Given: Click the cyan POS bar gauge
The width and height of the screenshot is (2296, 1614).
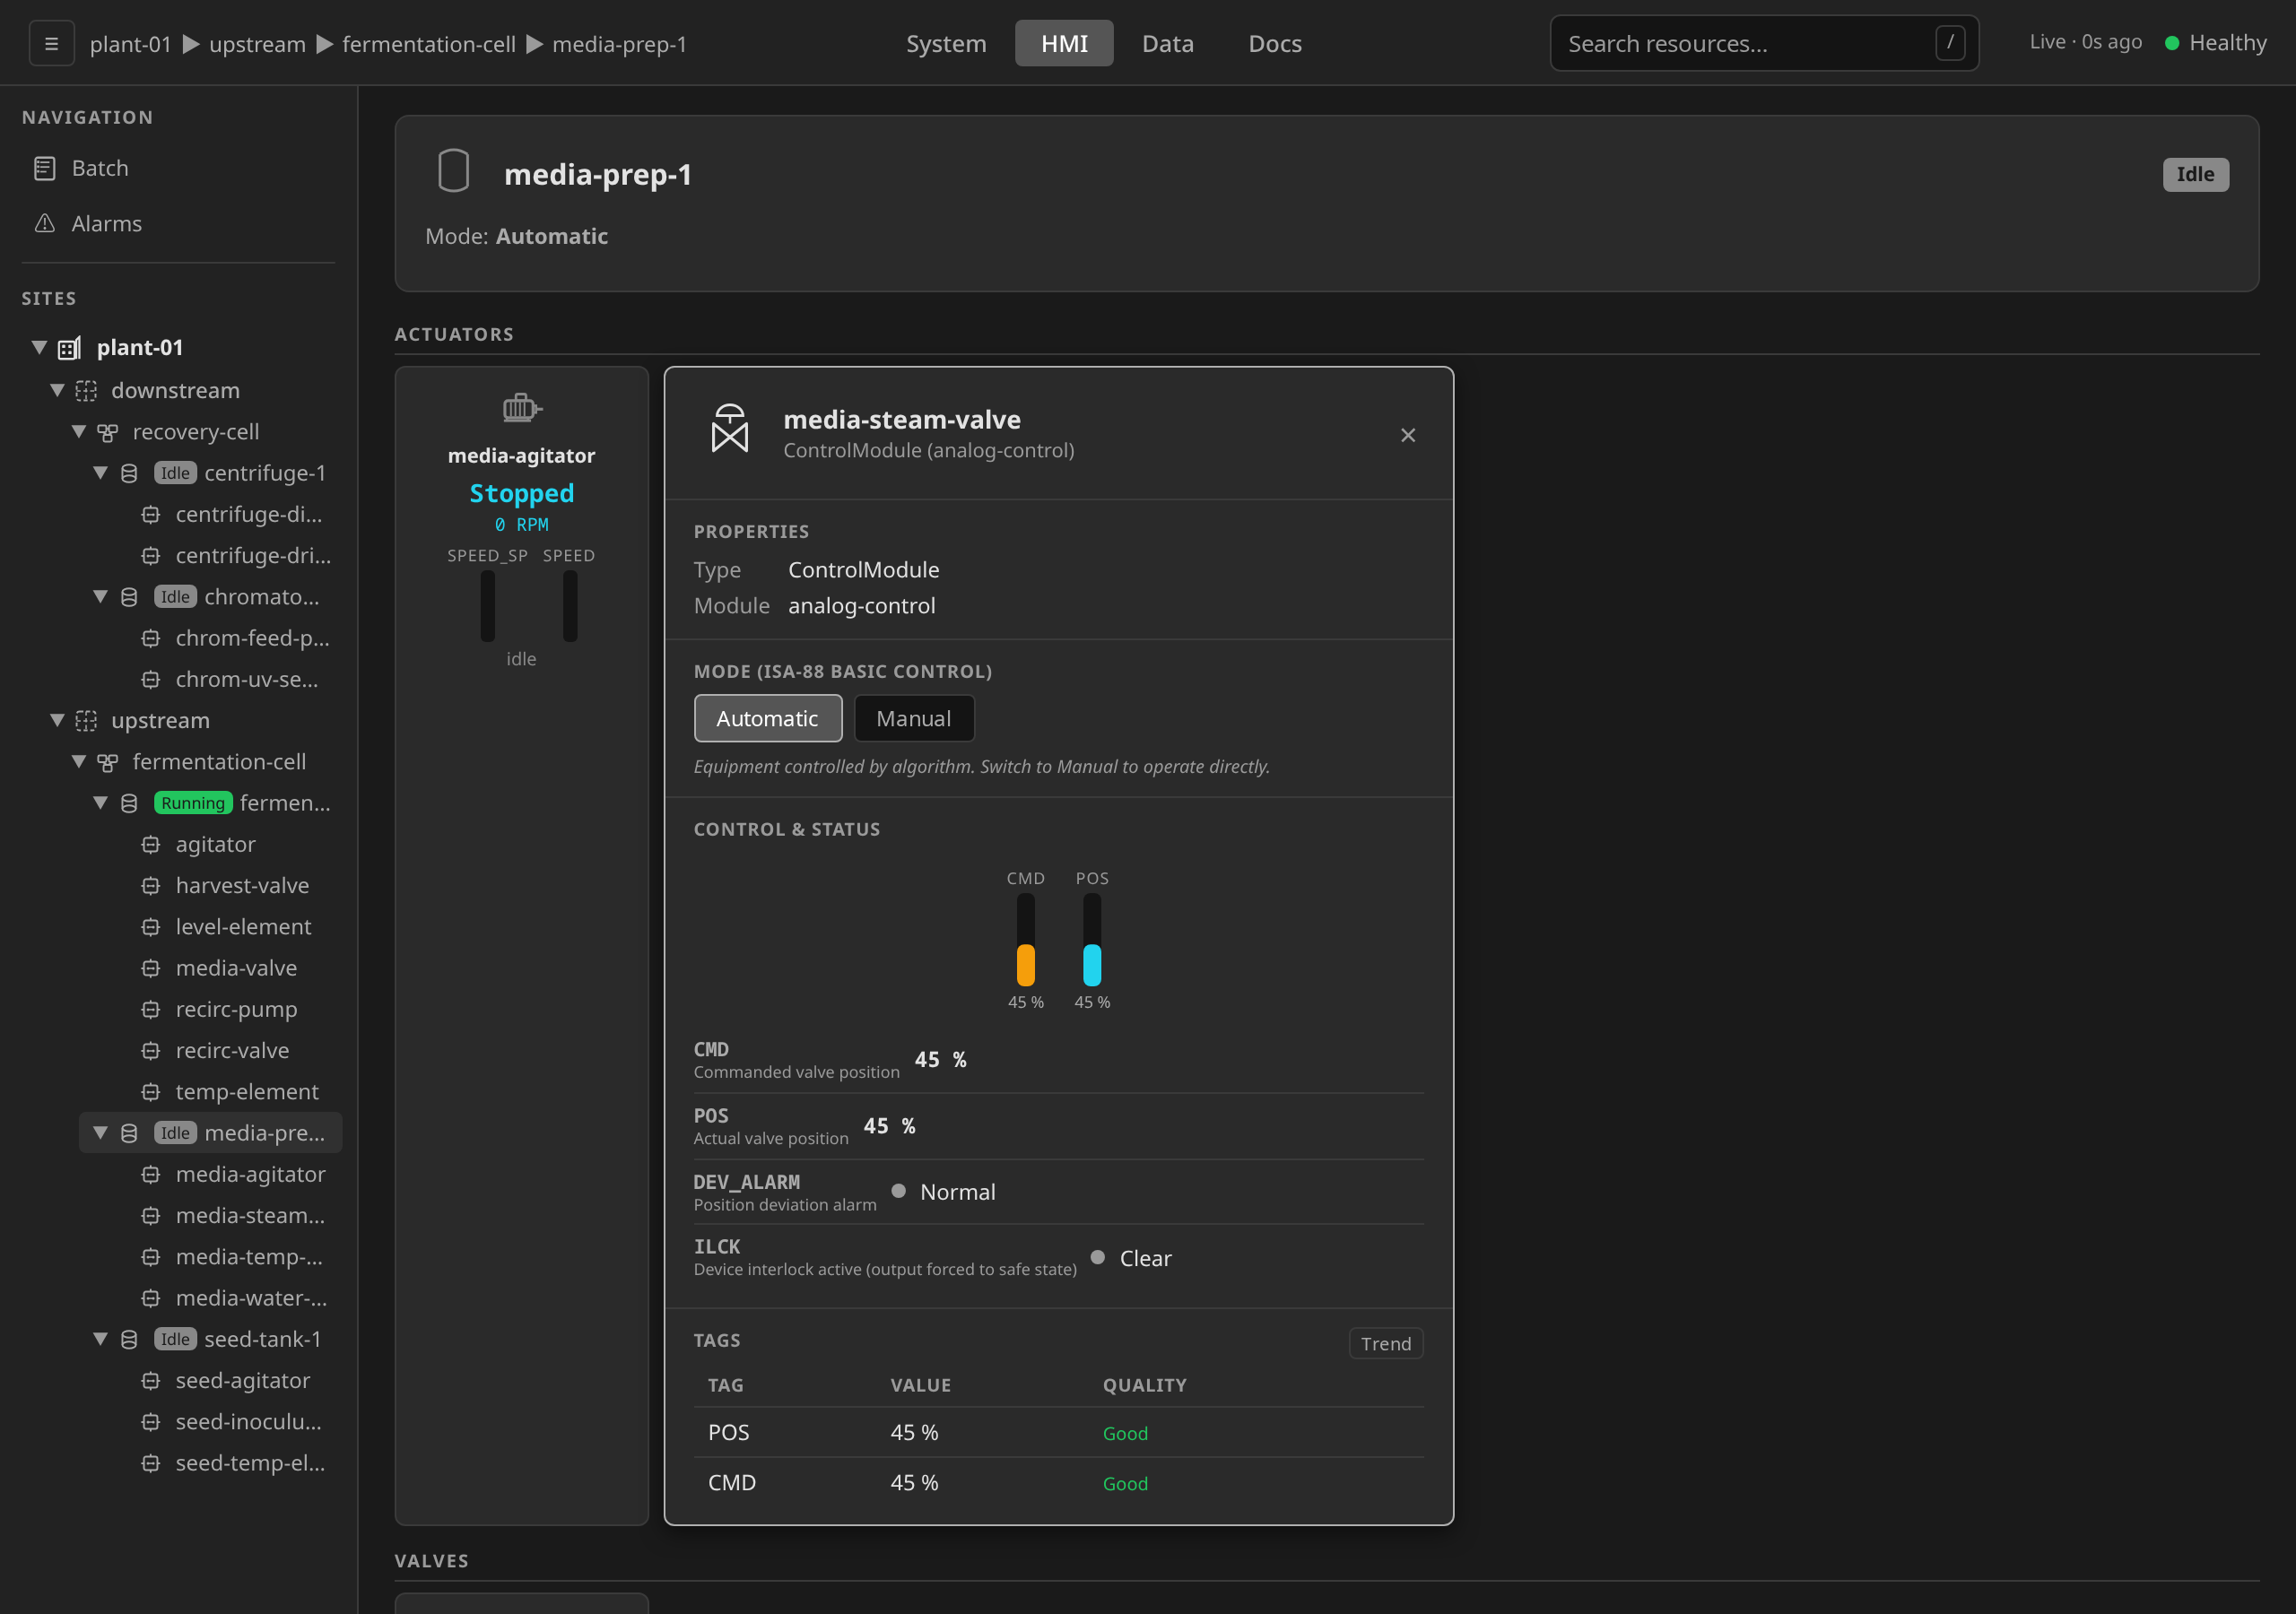Looking at the screenshot, I should click(1092, 940).
